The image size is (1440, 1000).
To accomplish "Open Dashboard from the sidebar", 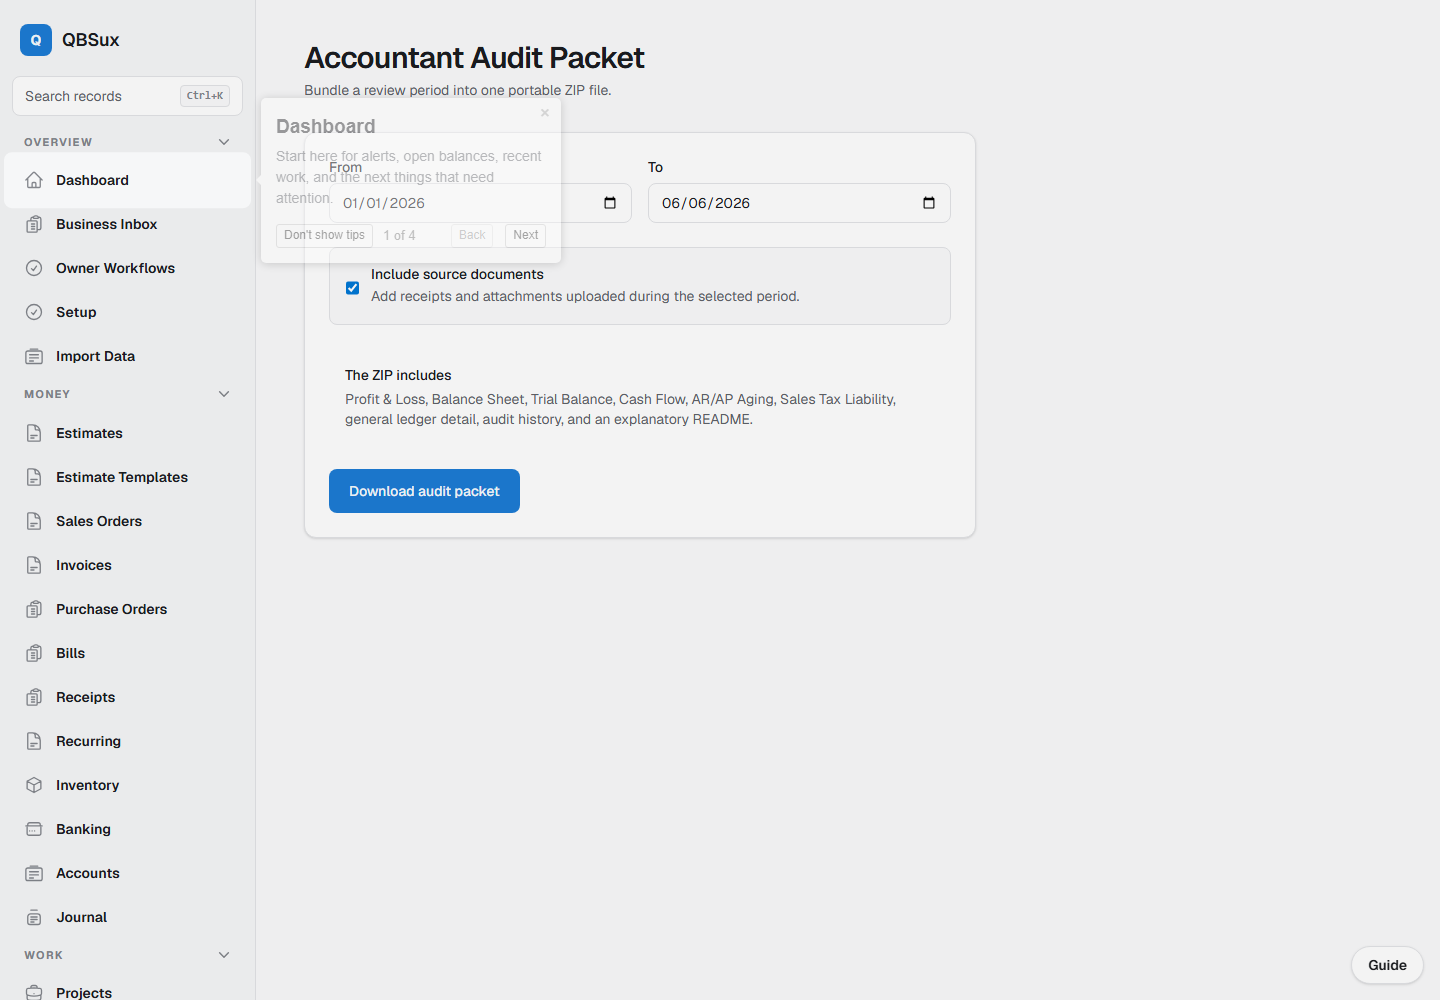I will pyautogui.click(x=127, y=180).
